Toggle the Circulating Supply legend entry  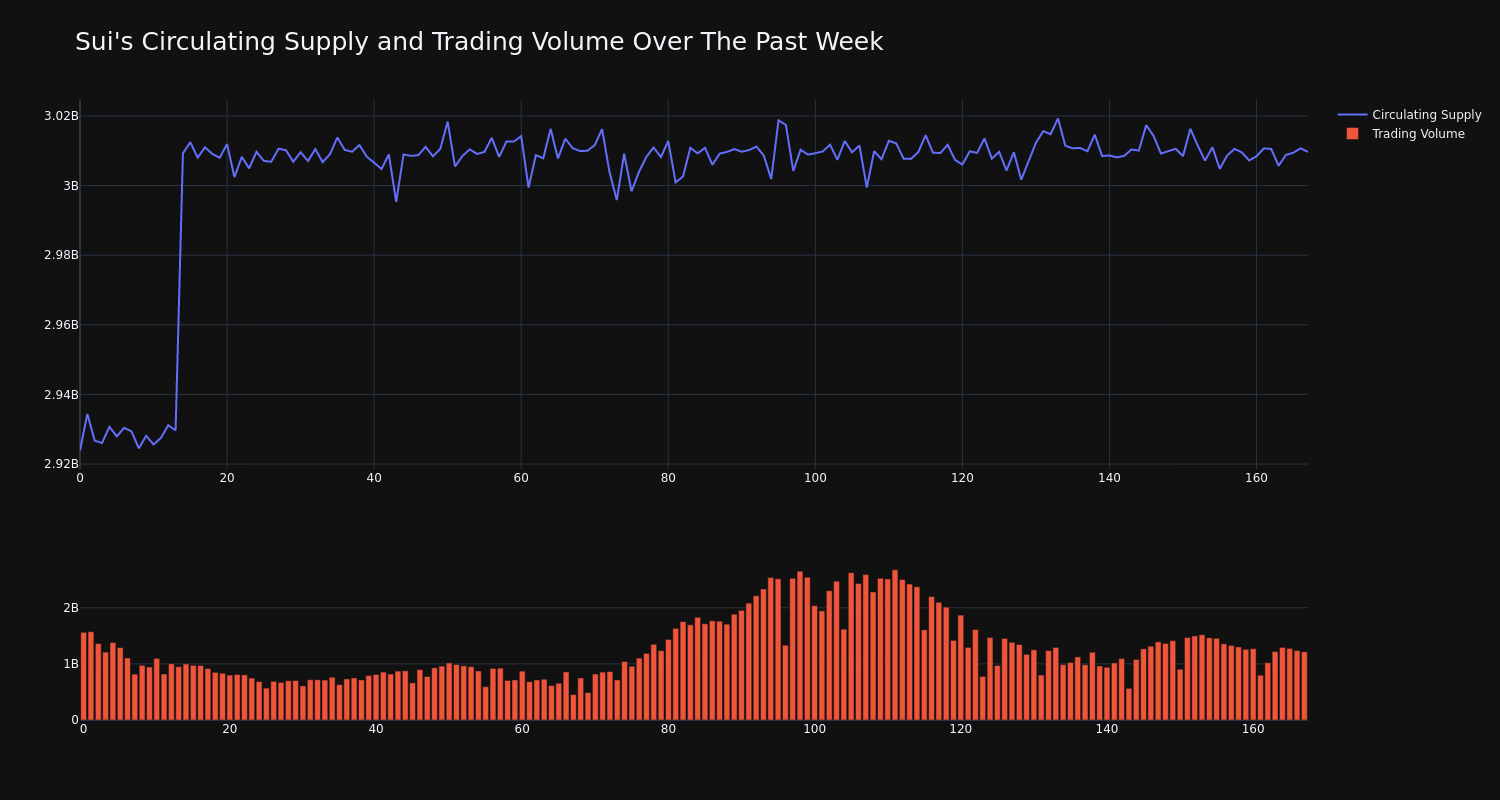click(x=1409, y=115)
